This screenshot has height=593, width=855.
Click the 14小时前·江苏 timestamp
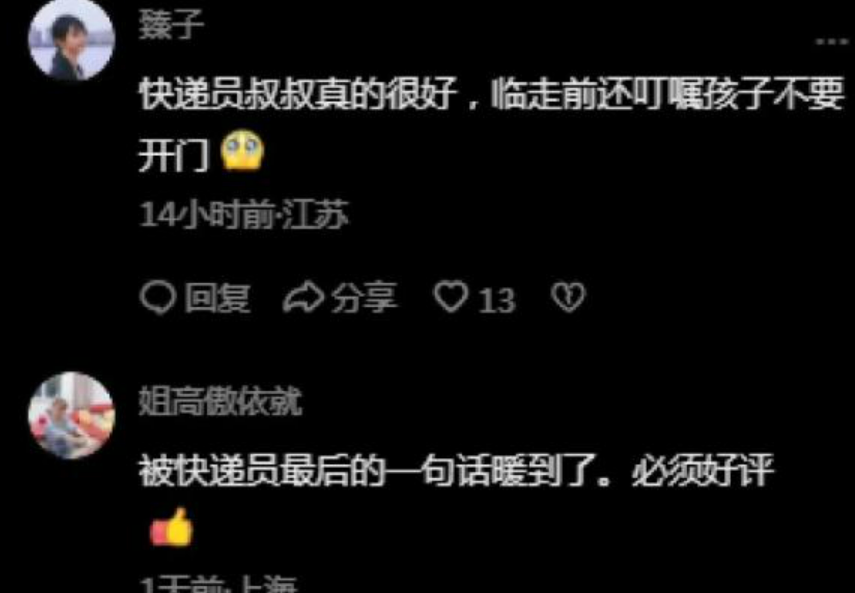click(244, 215)
